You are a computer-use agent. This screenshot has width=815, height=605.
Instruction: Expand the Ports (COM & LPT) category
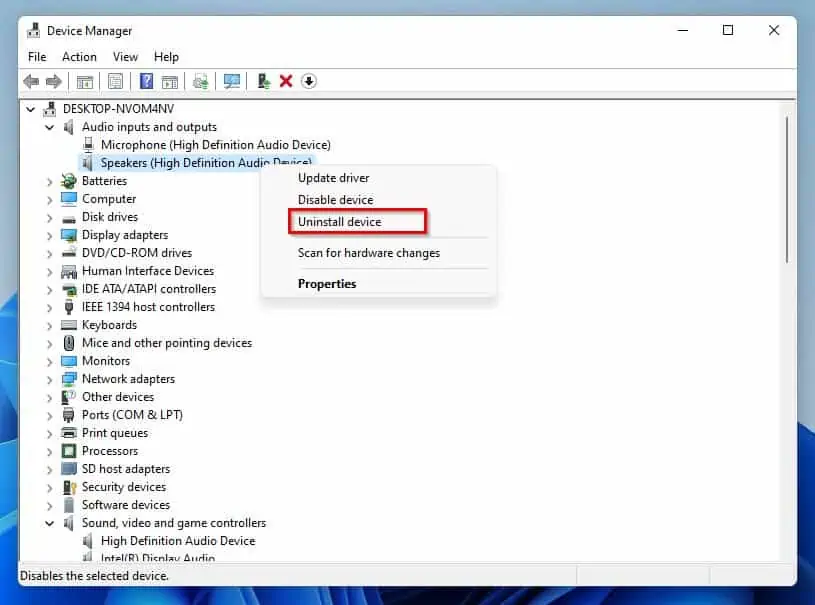coord(49,415)
